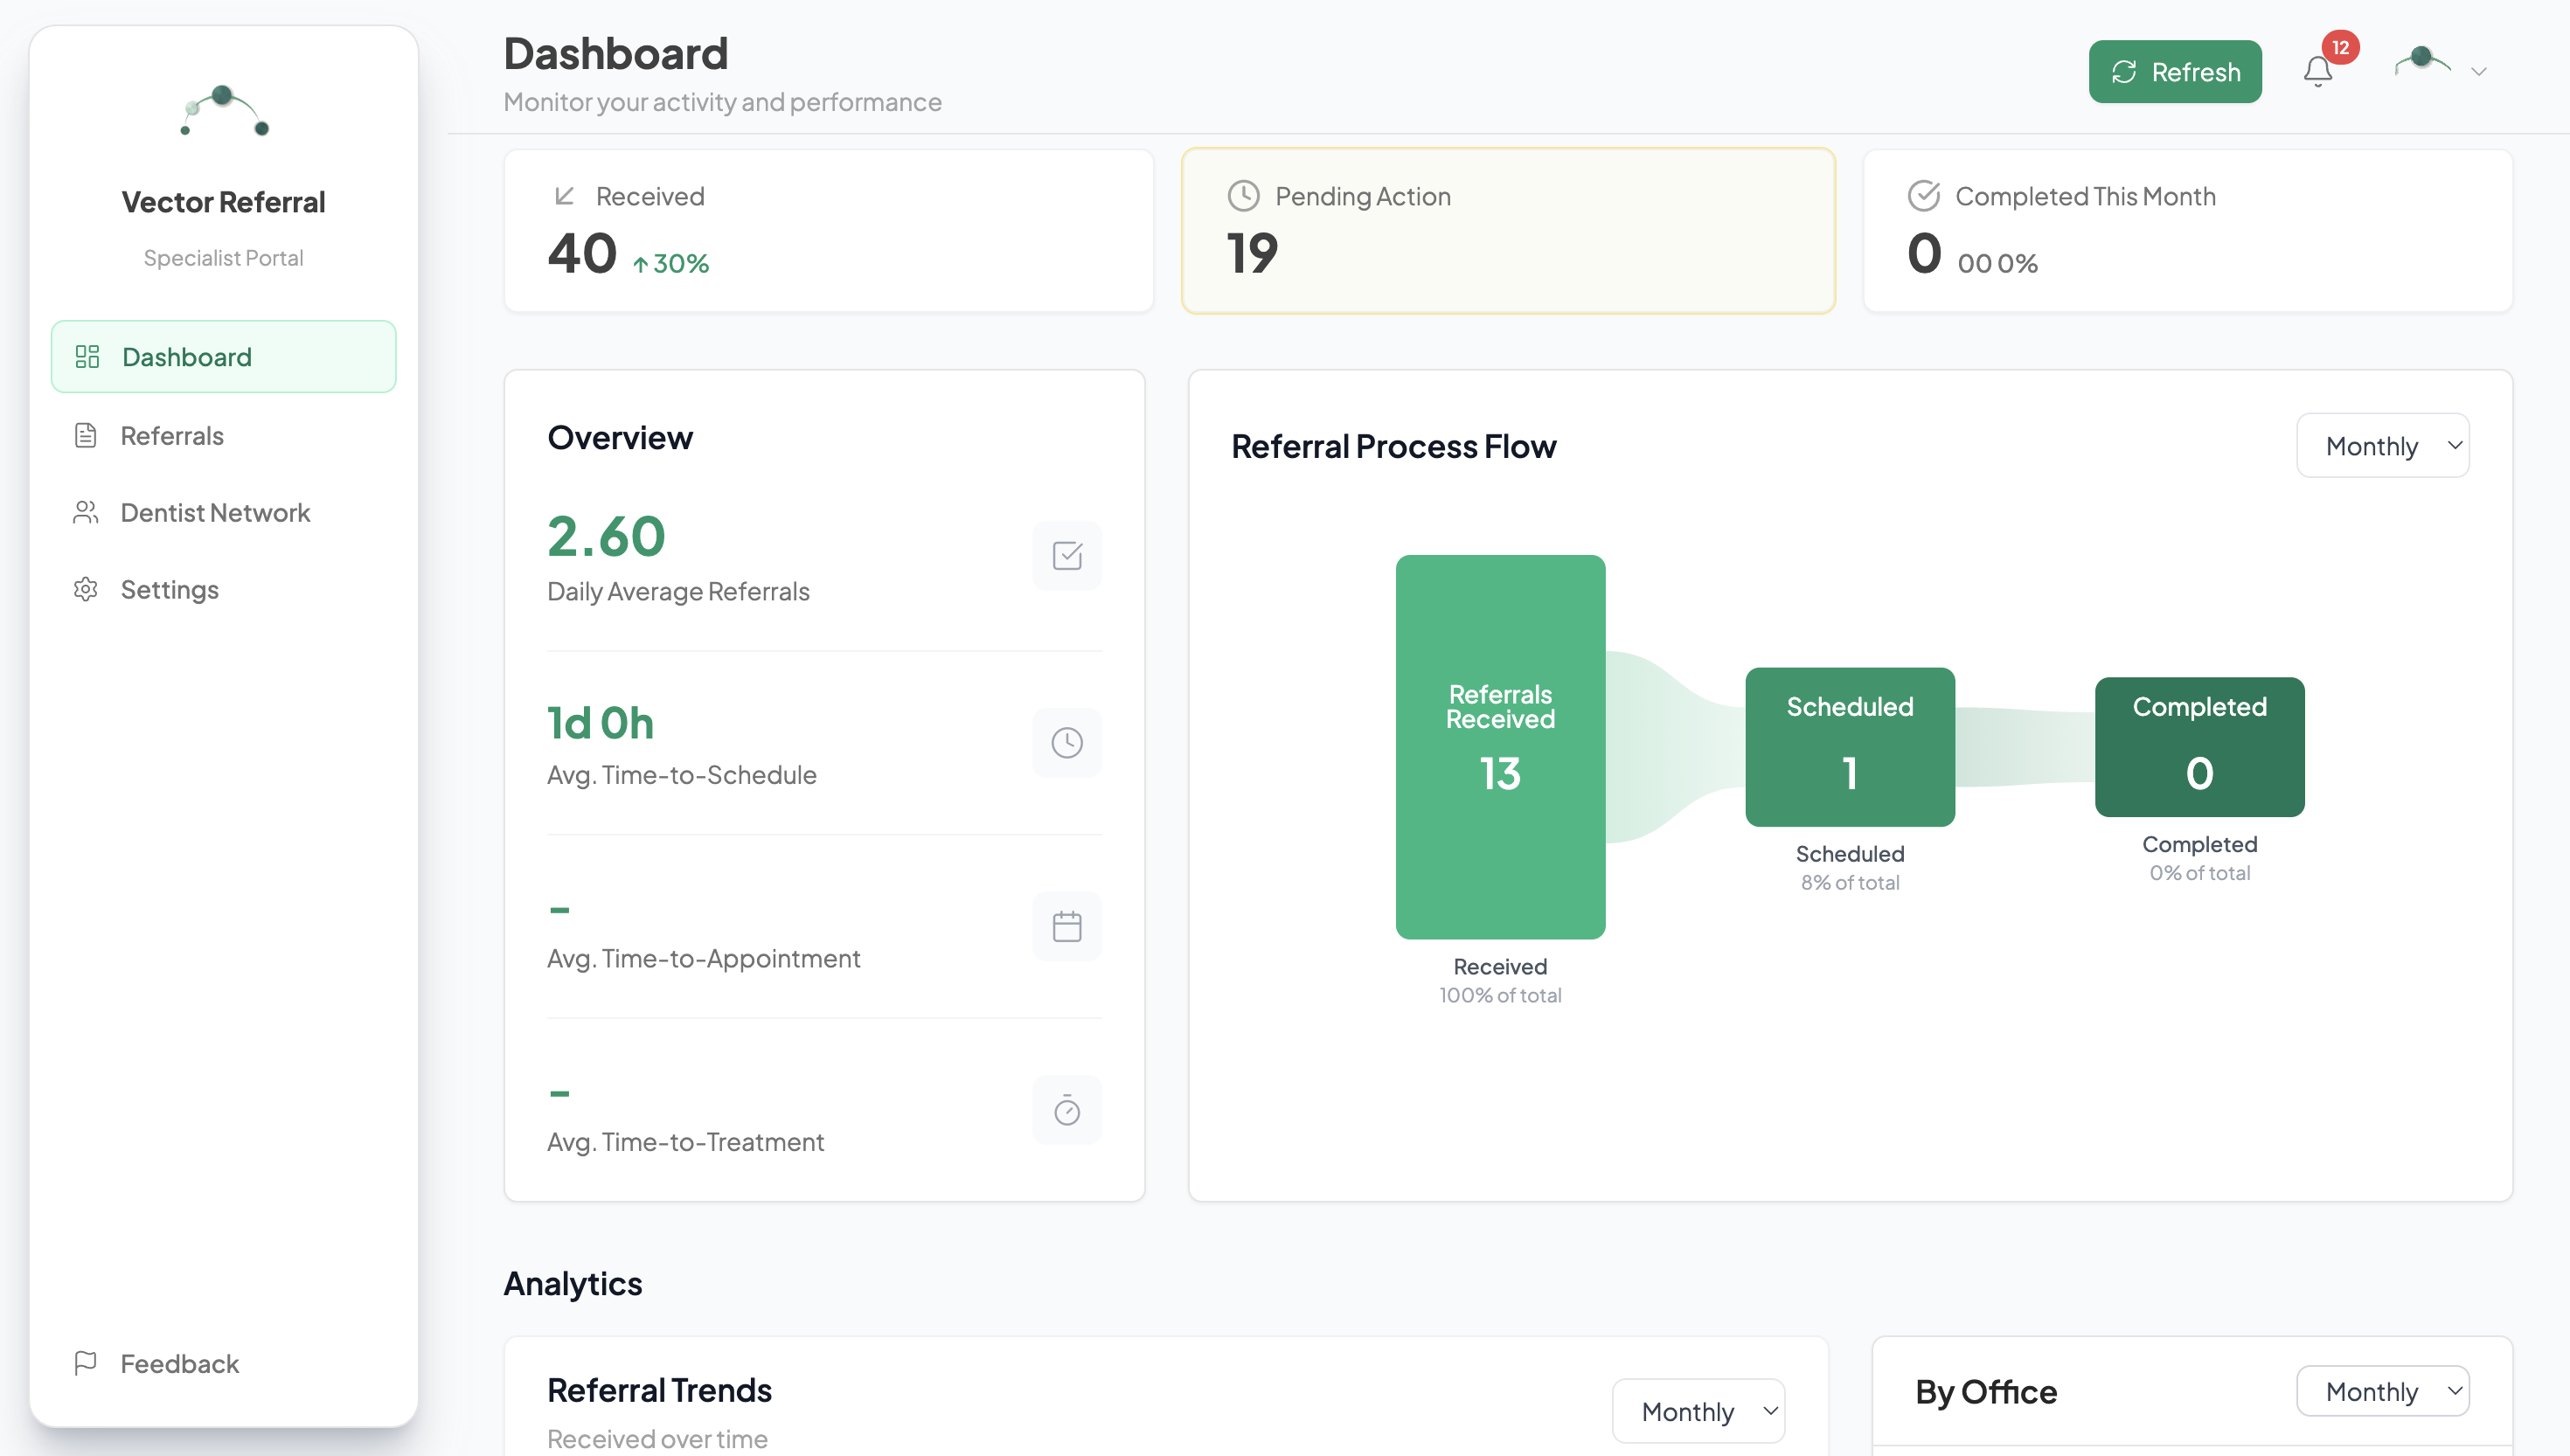Screen dimensions: 2570x1456
Task: Open the Monthly dropdown in Referral Process Flow
Action: (x=2383, y=445)
